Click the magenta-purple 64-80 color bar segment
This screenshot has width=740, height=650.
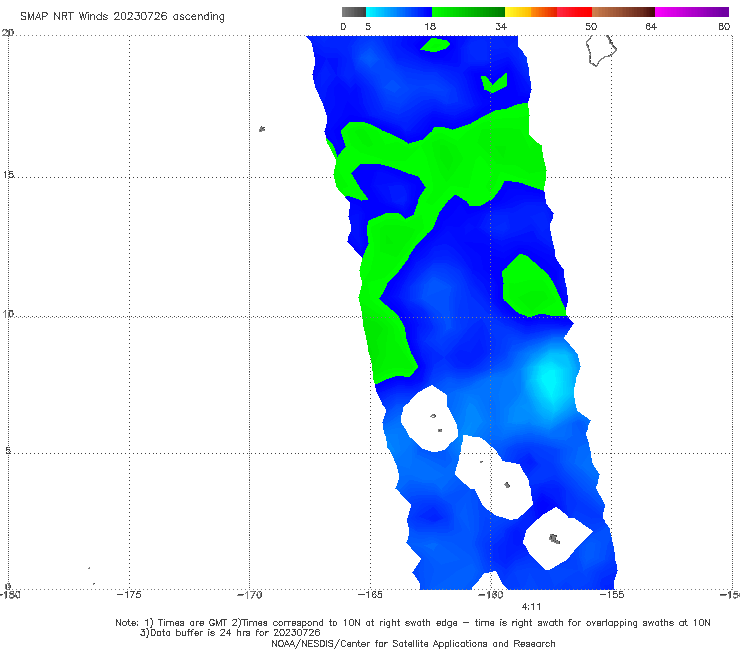(692, 12)
